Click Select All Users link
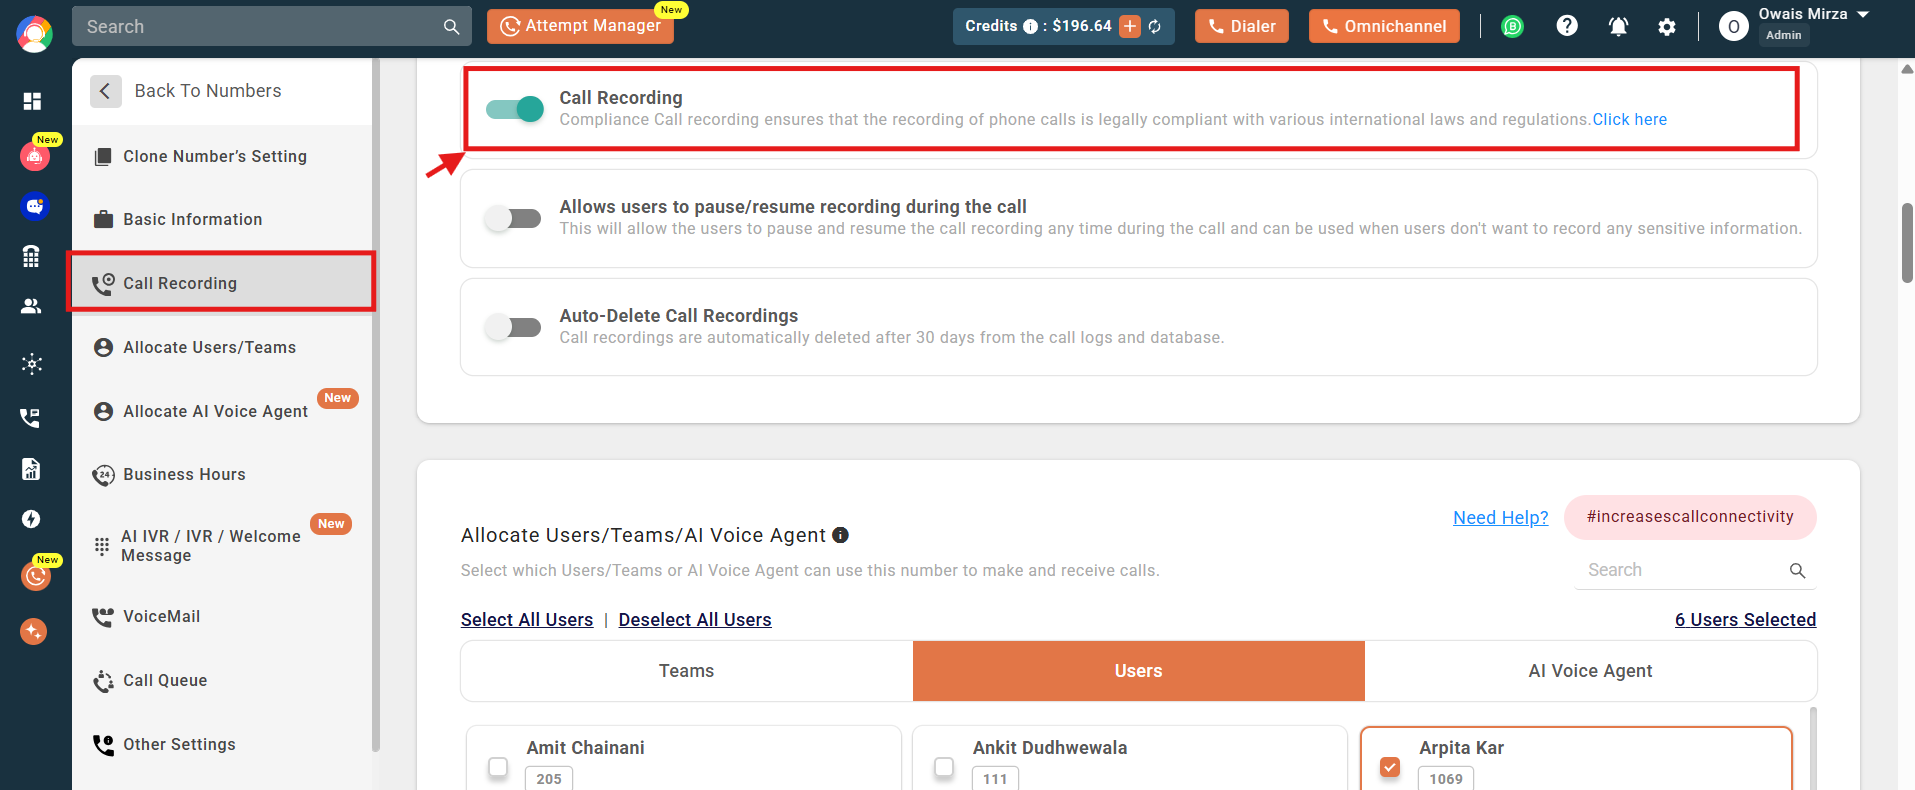The height and width of the screenshot is (790, 1915). click(x=527, y=620)
